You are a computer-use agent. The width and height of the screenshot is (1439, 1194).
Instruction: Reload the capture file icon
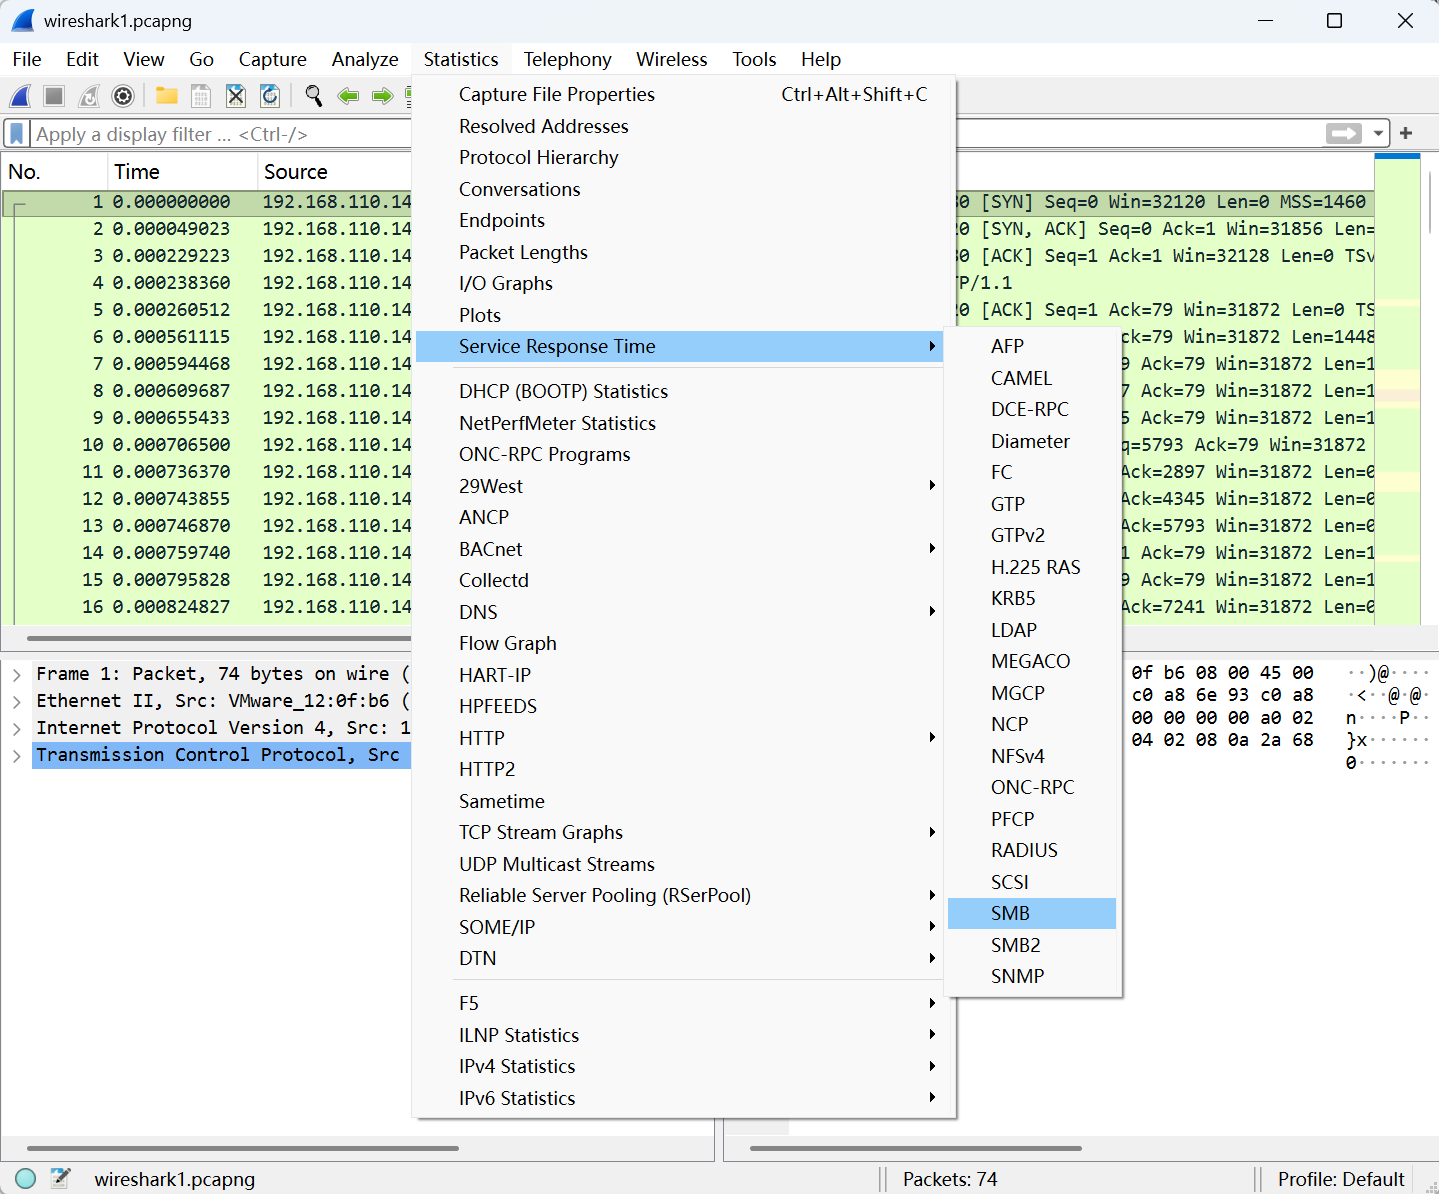tap(270, 96)
